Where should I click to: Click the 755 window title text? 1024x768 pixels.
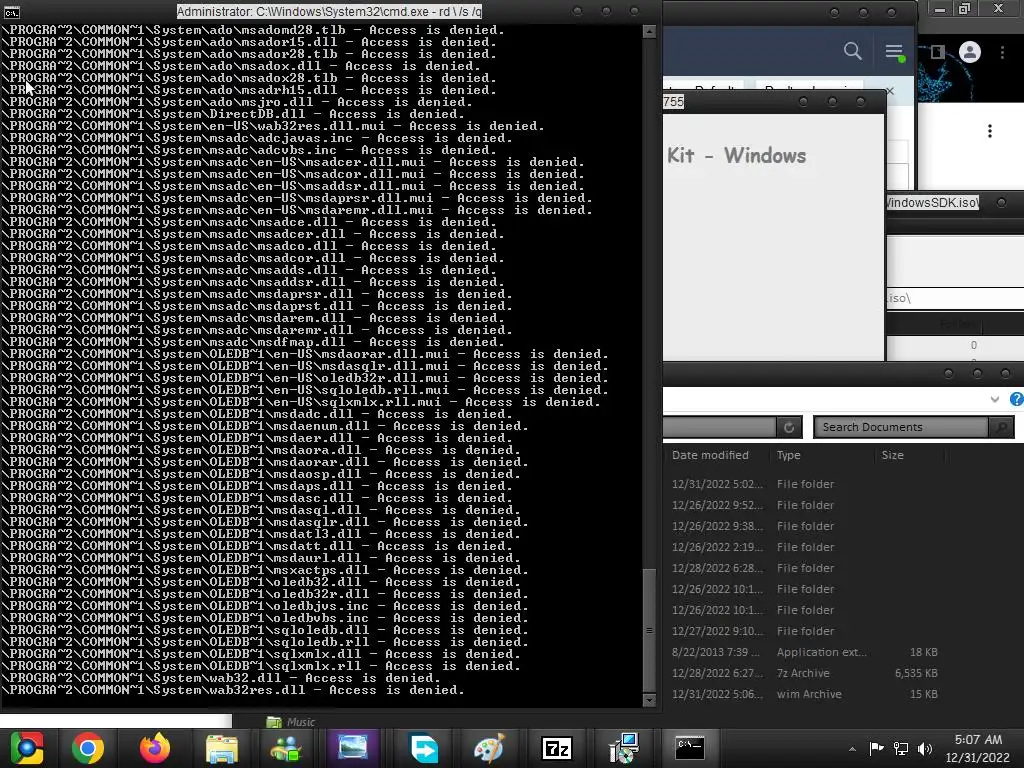pos(673,102)
